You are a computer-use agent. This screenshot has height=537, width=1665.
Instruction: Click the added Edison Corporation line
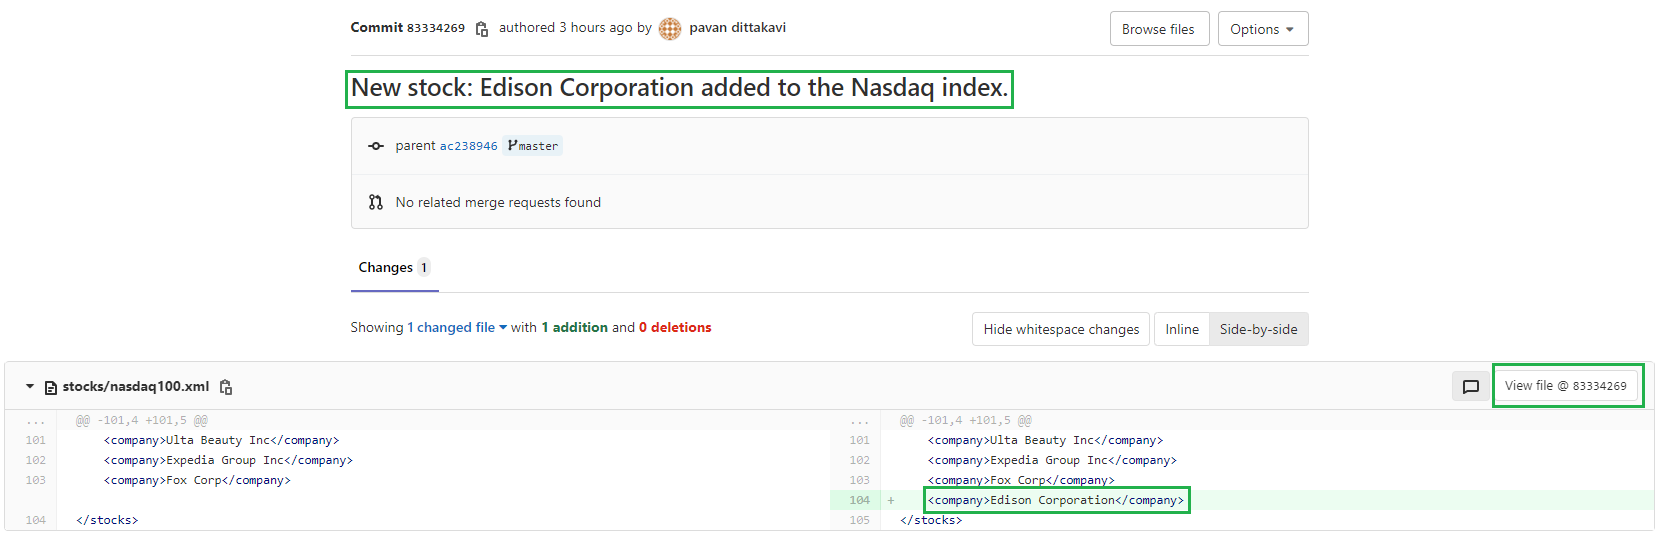pos(1056,500)
